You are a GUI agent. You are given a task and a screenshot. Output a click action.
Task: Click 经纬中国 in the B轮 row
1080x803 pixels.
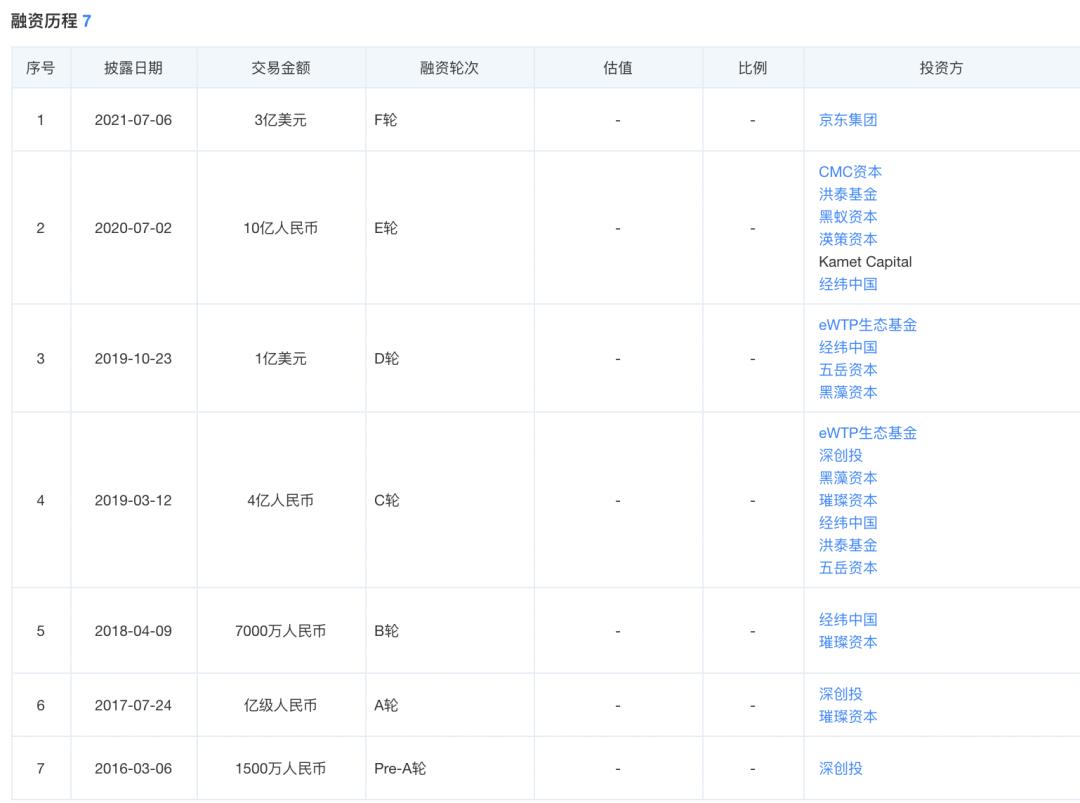coord(847,619)
